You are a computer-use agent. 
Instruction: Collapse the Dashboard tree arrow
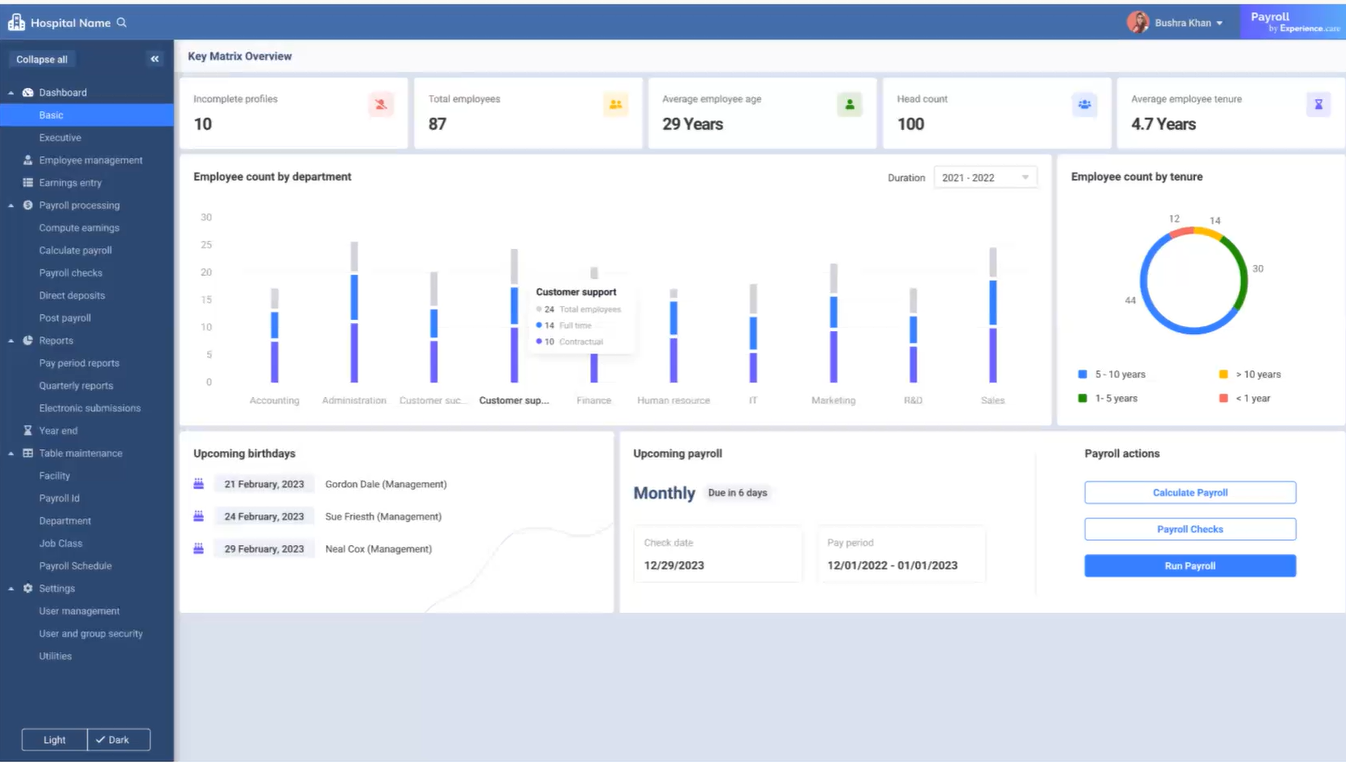coord(11,93)
